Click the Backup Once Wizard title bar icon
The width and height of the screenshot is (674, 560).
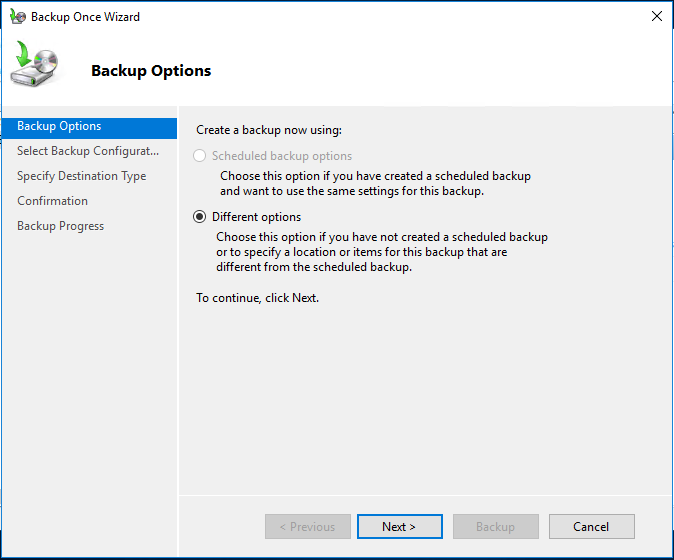pos(18,17)
